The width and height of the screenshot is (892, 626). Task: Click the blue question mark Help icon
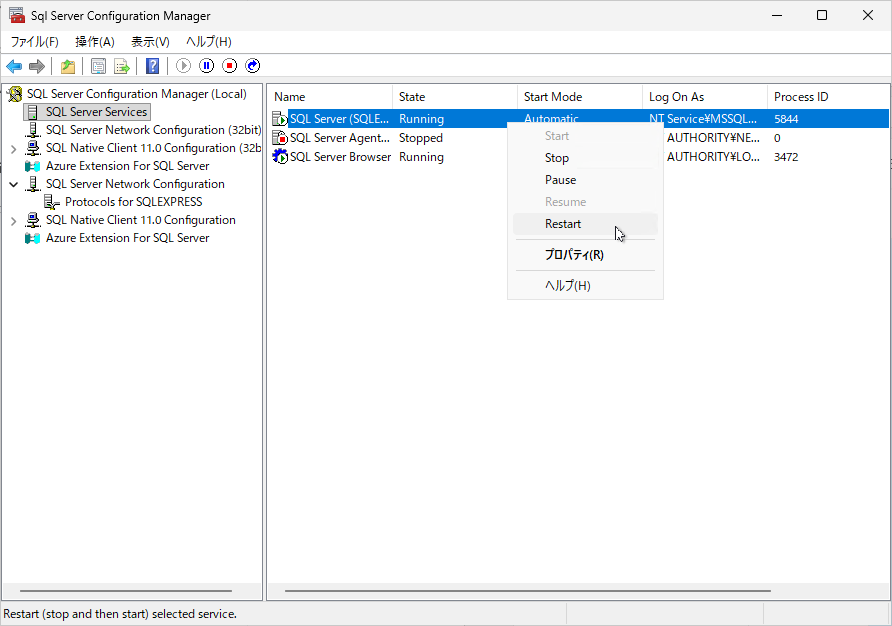(x=152, y=66)
